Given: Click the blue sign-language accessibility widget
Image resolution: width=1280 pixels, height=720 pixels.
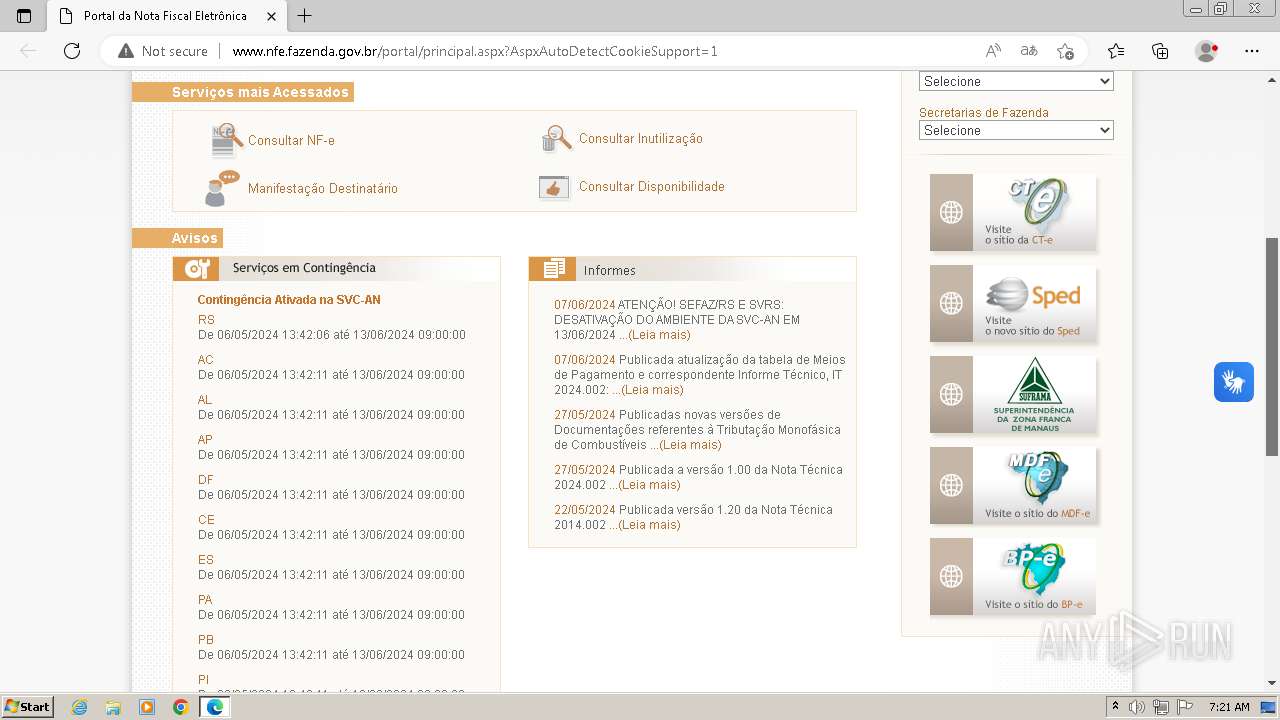Looking at the screenshot, I should tap(1234, 382).
